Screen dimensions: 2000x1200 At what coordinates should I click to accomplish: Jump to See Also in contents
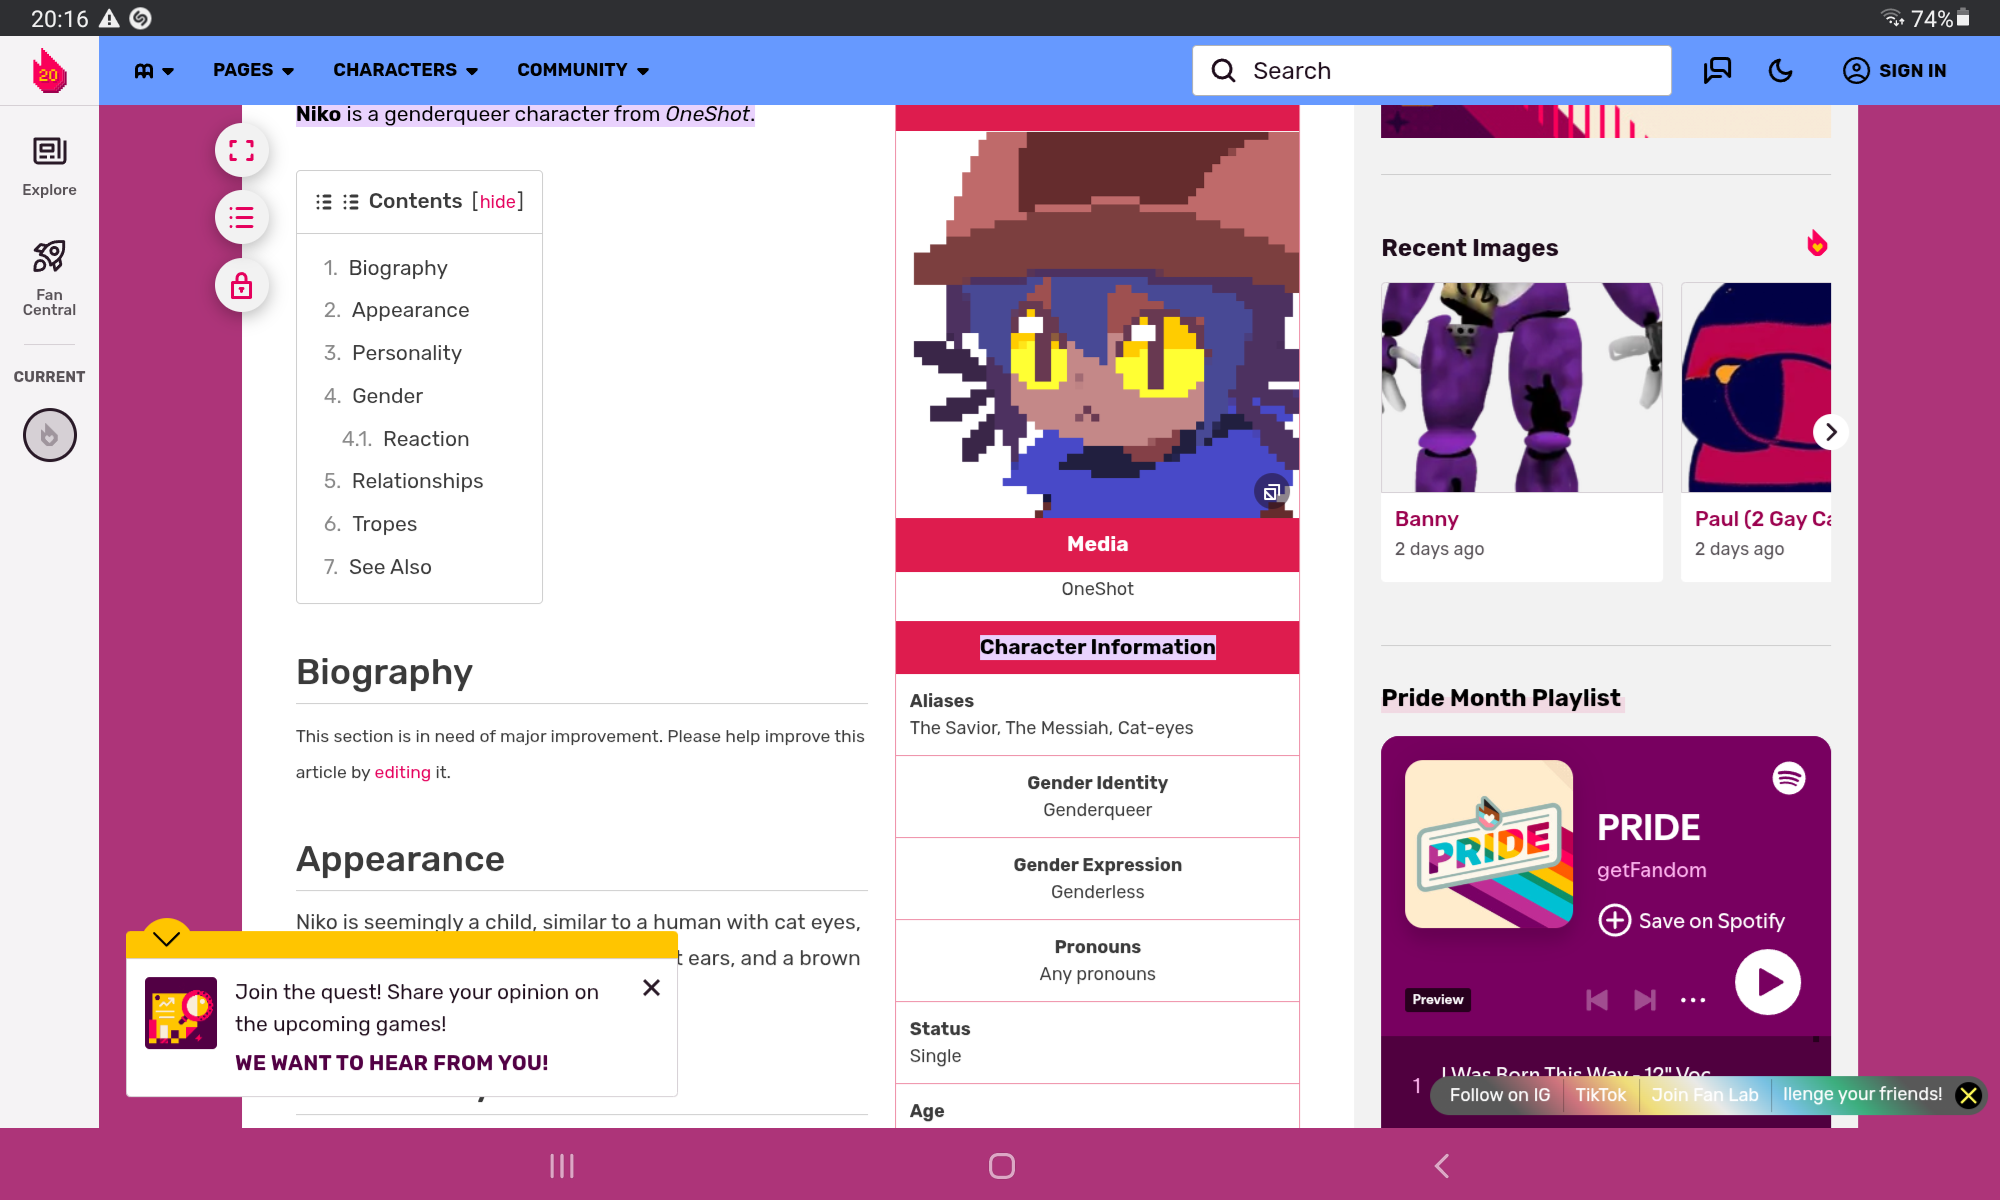click(390, 567)
